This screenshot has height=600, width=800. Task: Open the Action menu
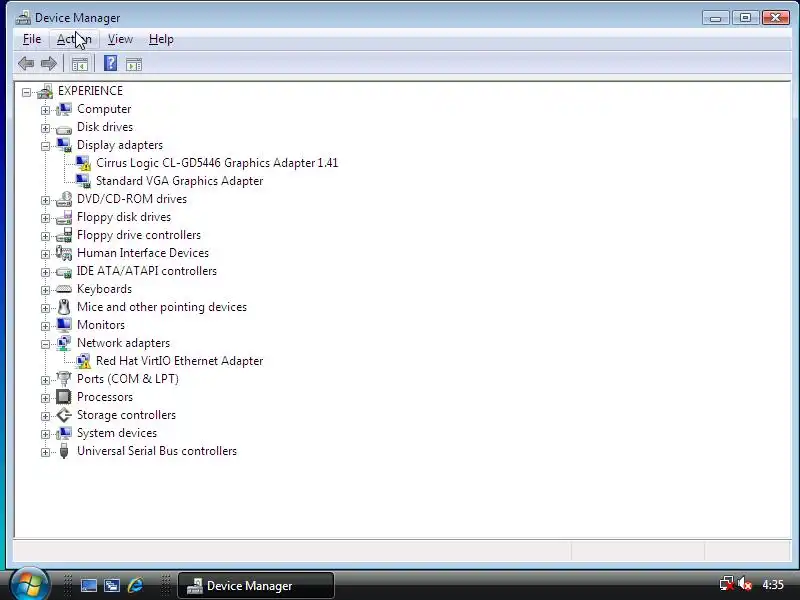(x=74, y=39)
